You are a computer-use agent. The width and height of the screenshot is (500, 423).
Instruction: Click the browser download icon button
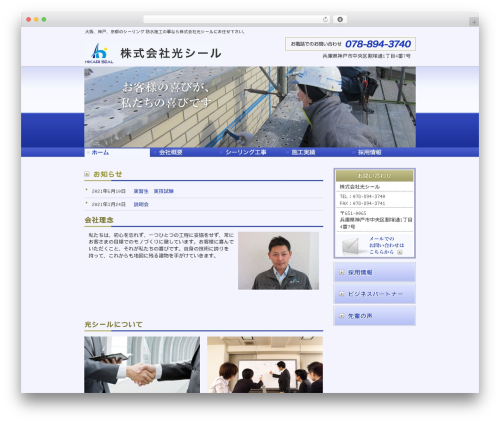point(340,20)
